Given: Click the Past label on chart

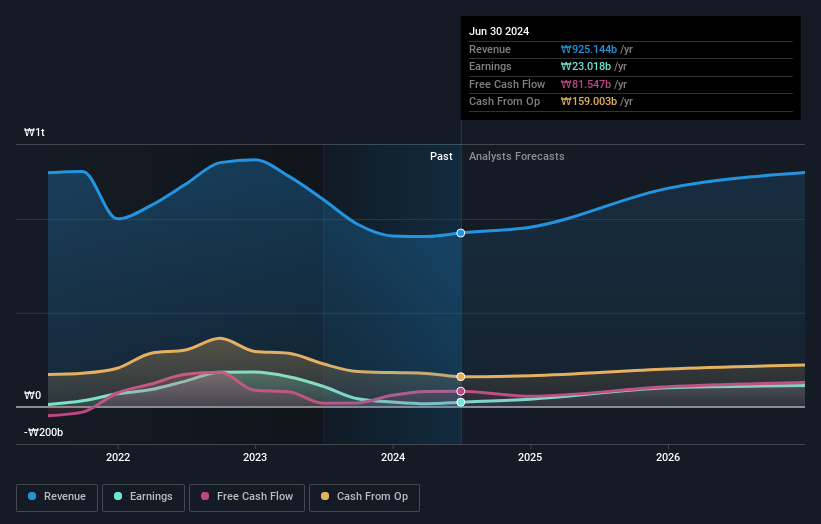Looking at the screenshot, I should point(441,157).
